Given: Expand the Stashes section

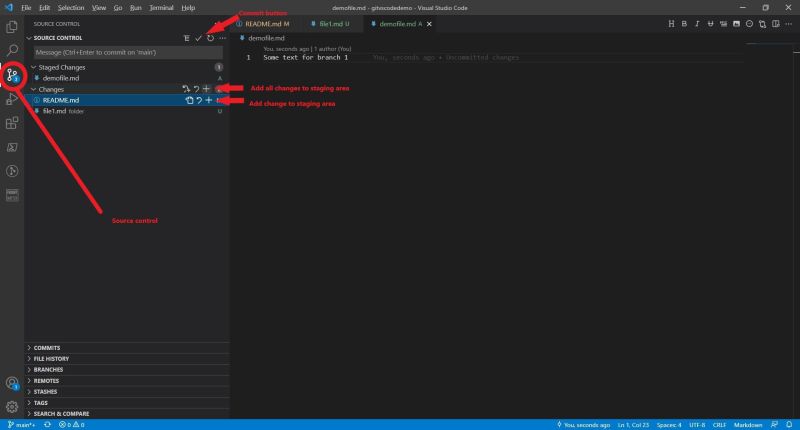Looking at the screenshot, I should click(128, 392).
